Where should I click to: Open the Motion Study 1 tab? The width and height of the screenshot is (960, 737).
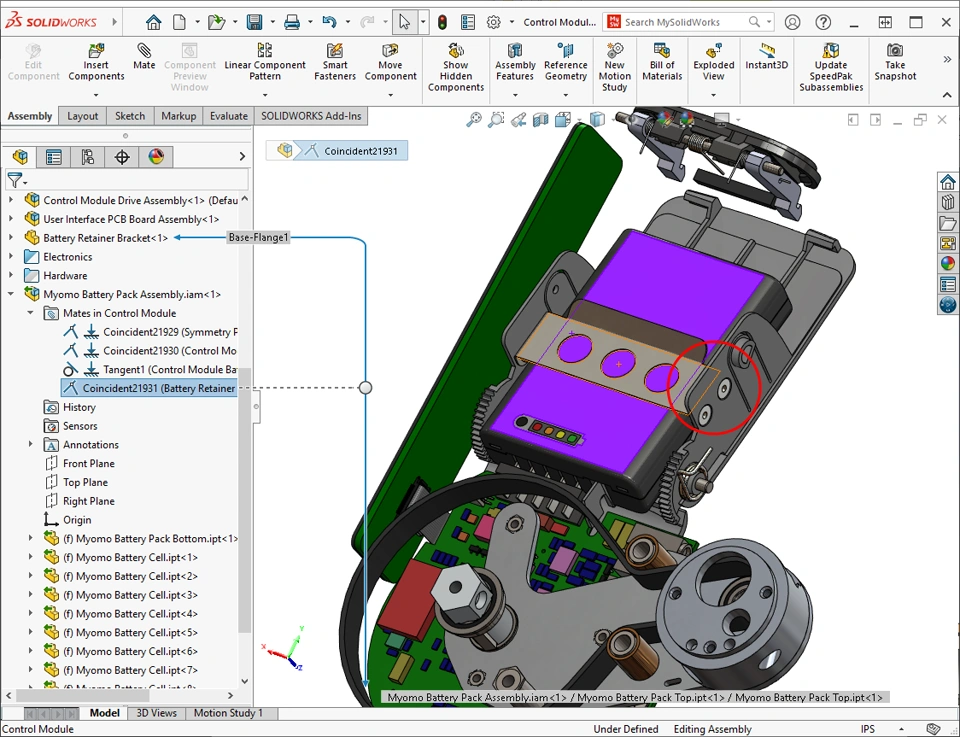[x=228, y=713]
